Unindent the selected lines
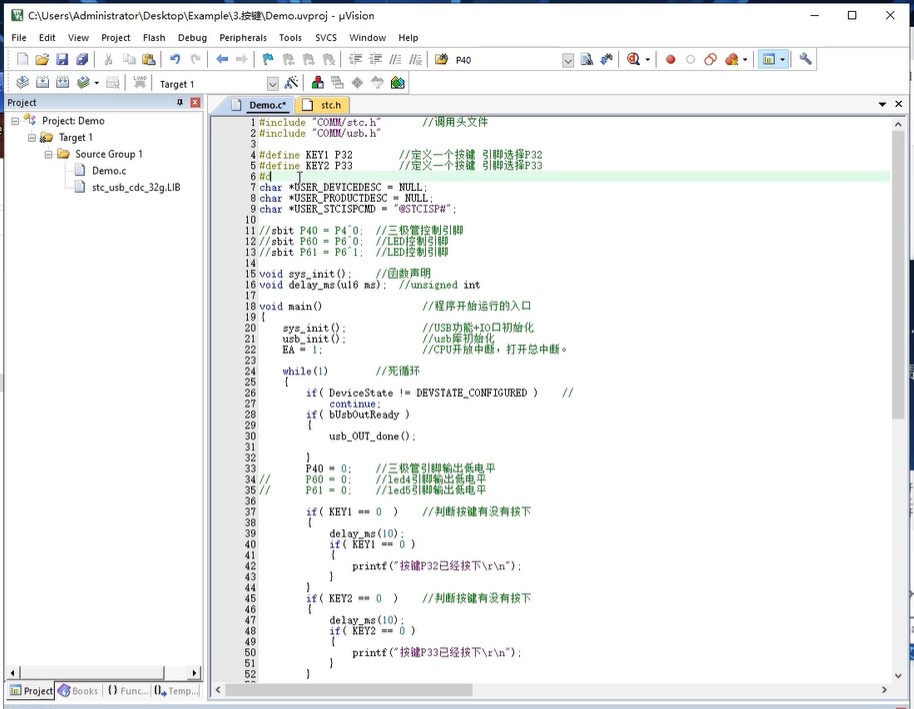Screen dimensions: 914x709 point(375,59)
